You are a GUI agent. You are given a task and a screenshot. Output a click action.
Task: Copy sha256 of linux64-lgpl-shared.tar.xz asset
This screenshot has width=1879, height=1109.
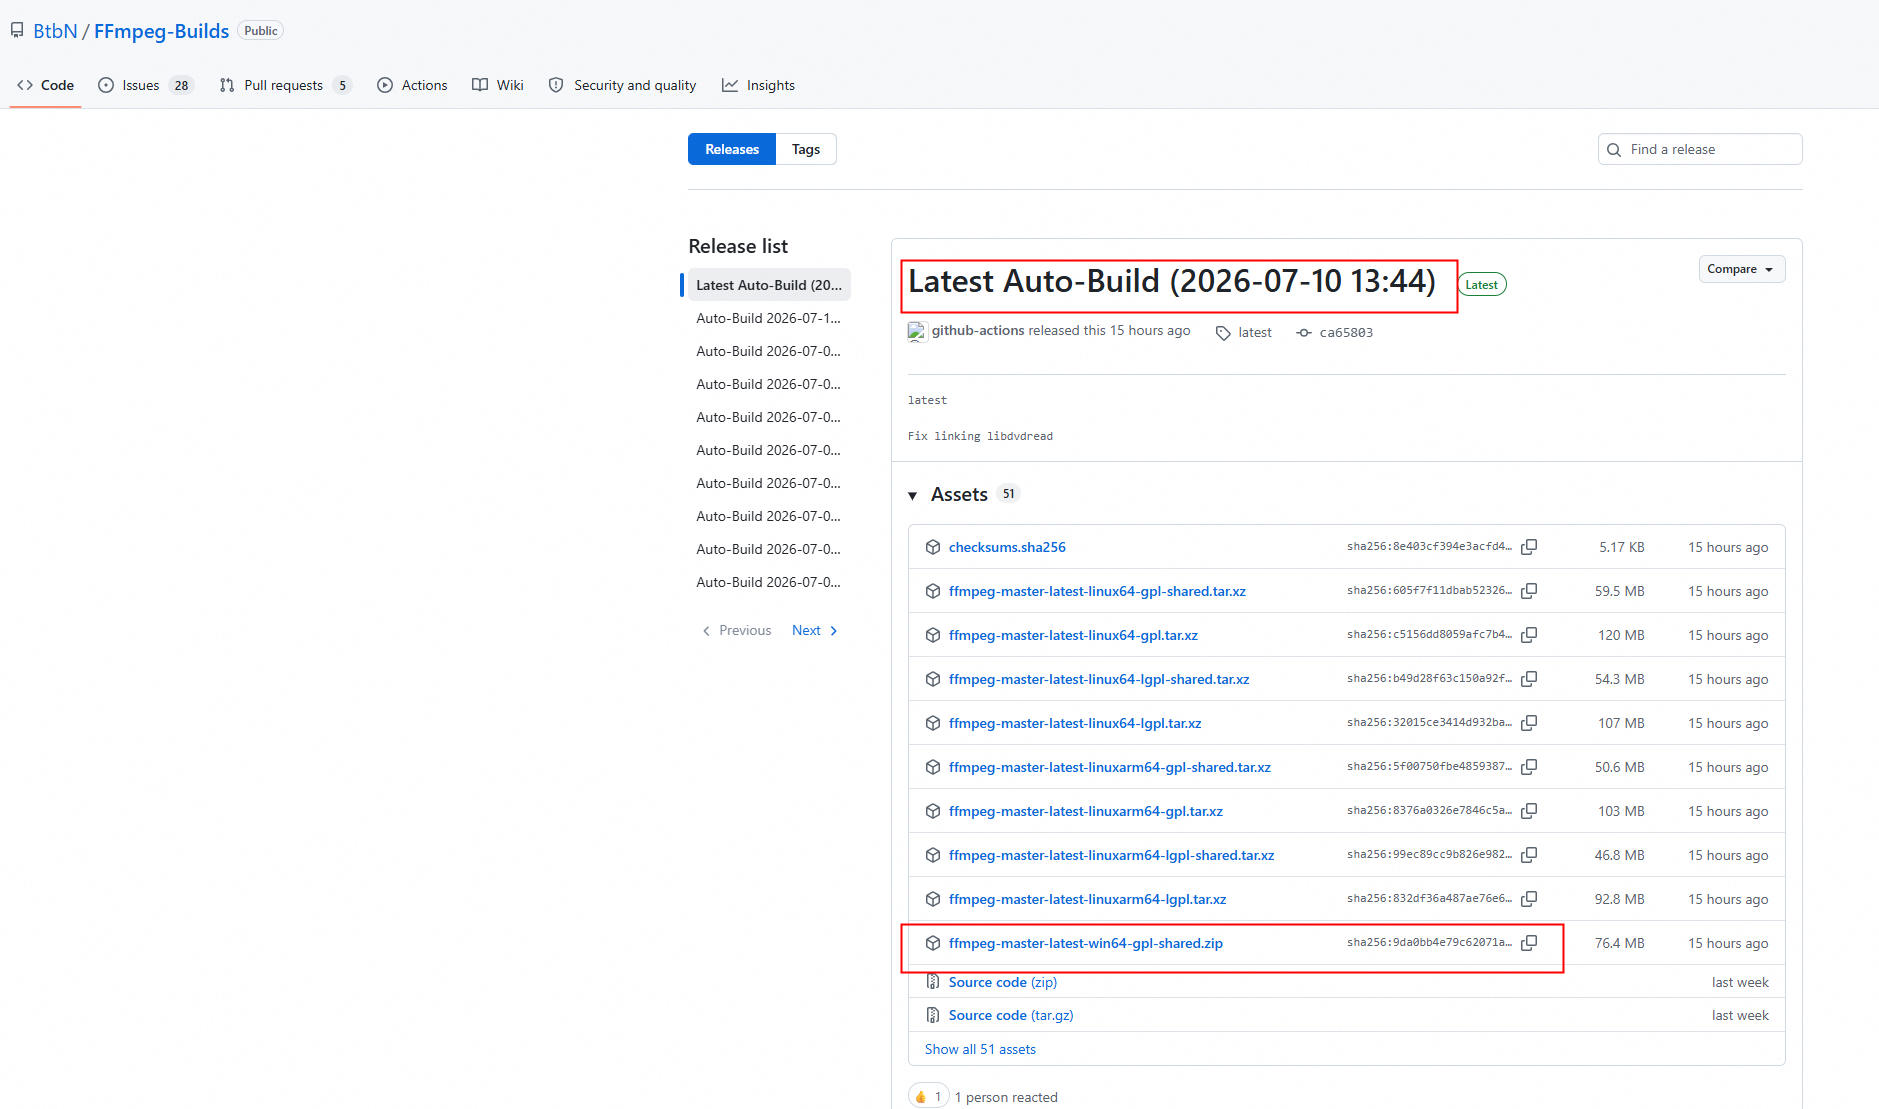[x=1529, y=679]
